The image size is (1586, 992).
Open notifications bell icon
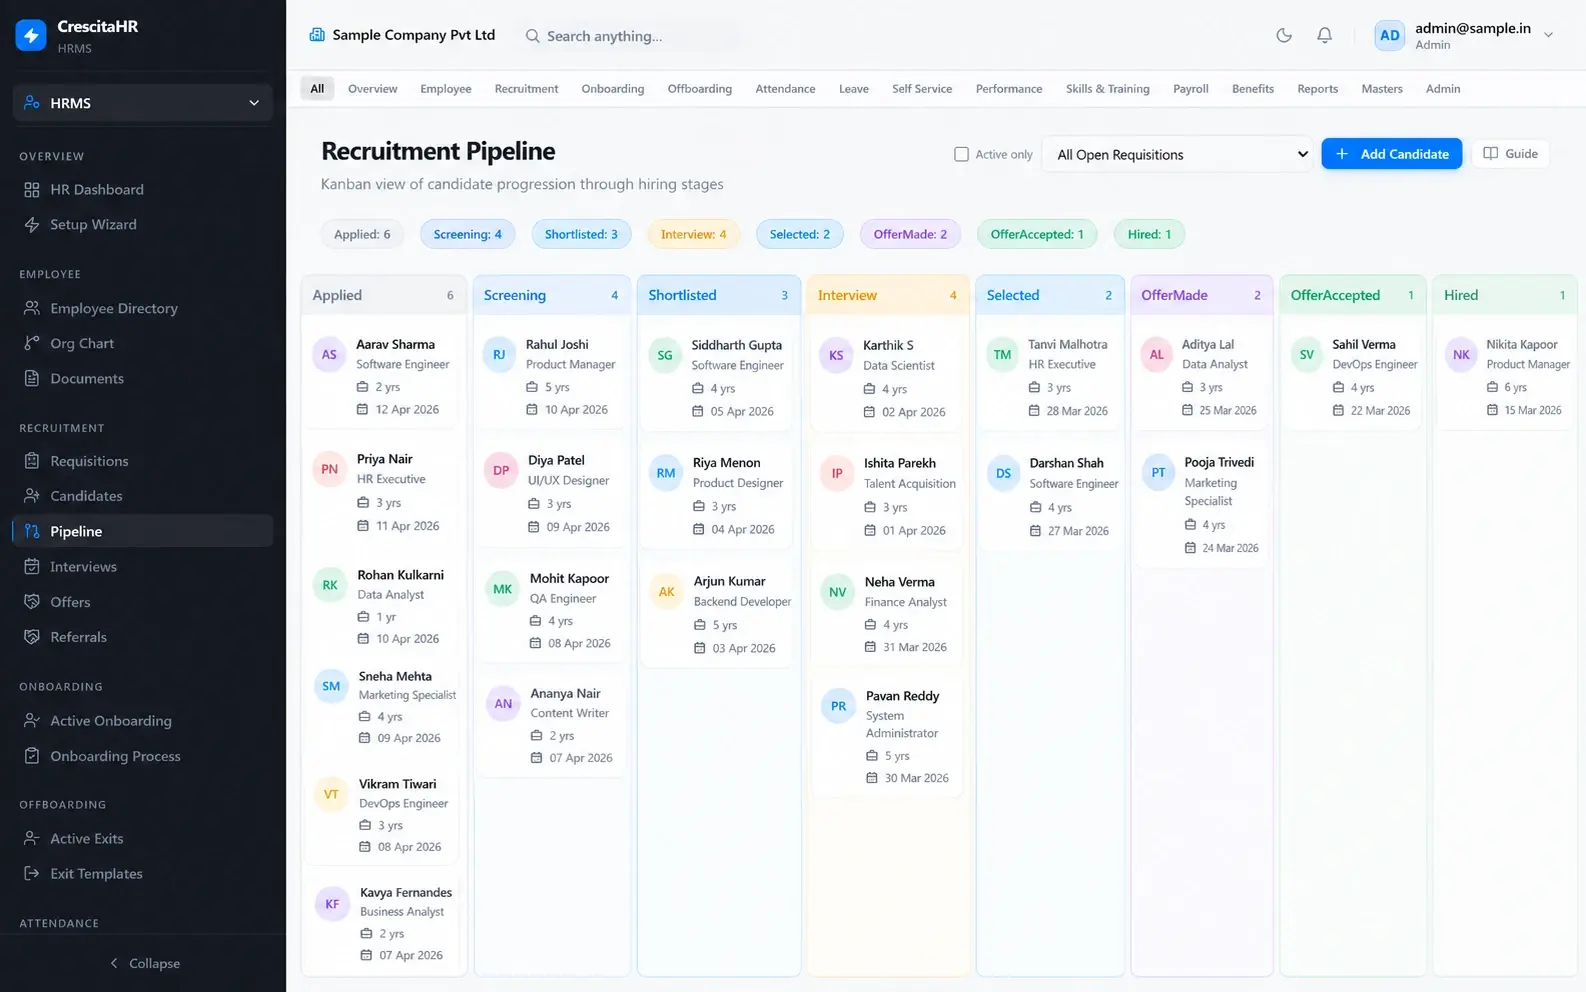pos(1324,35)
